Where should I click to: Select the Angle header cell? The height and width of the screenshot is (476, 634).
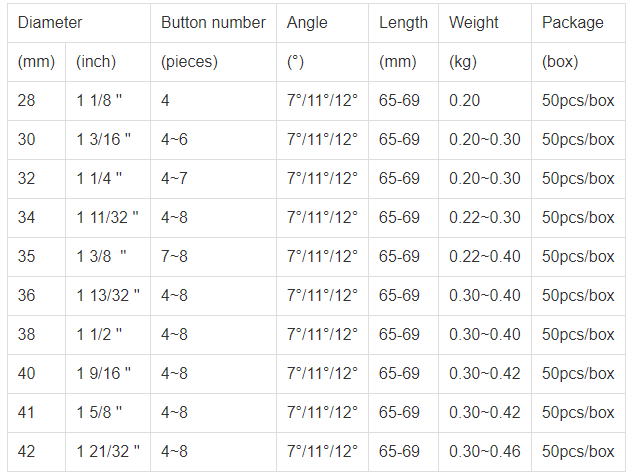[x=322, y=23]
